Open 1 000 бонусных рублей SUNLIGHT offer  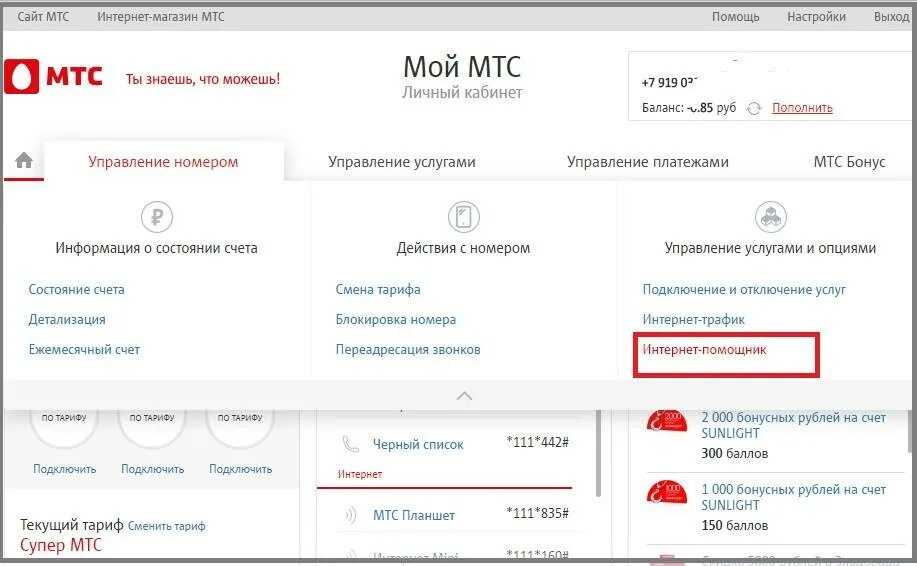click(x=793, y=497)
